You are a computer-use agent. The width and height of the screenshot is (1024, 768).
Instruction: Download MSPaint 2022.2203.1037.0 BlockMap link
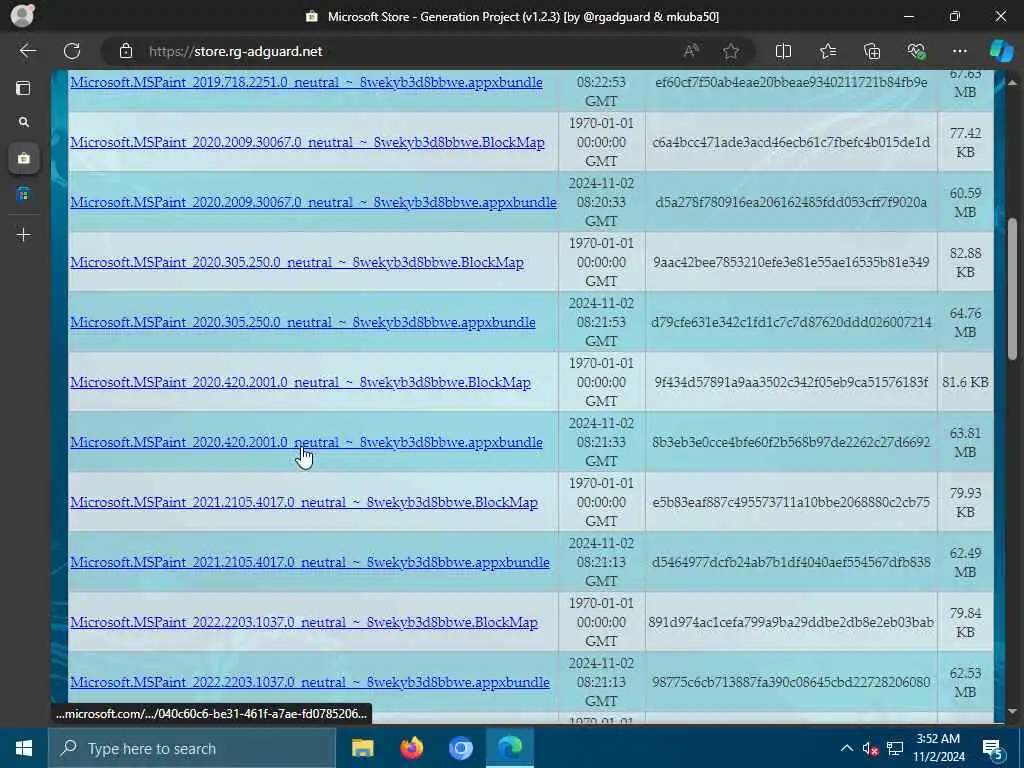coord(304,623)
